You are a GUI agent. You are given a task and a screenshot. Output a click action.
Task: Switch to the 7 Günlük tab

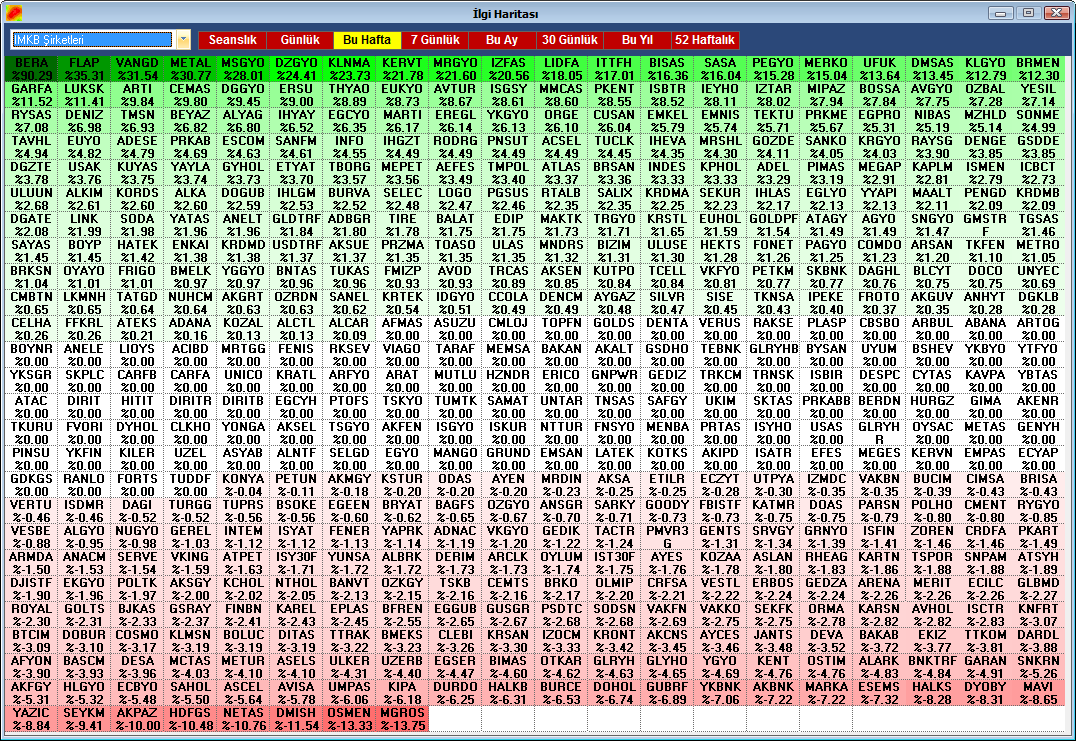pos(435,40)
